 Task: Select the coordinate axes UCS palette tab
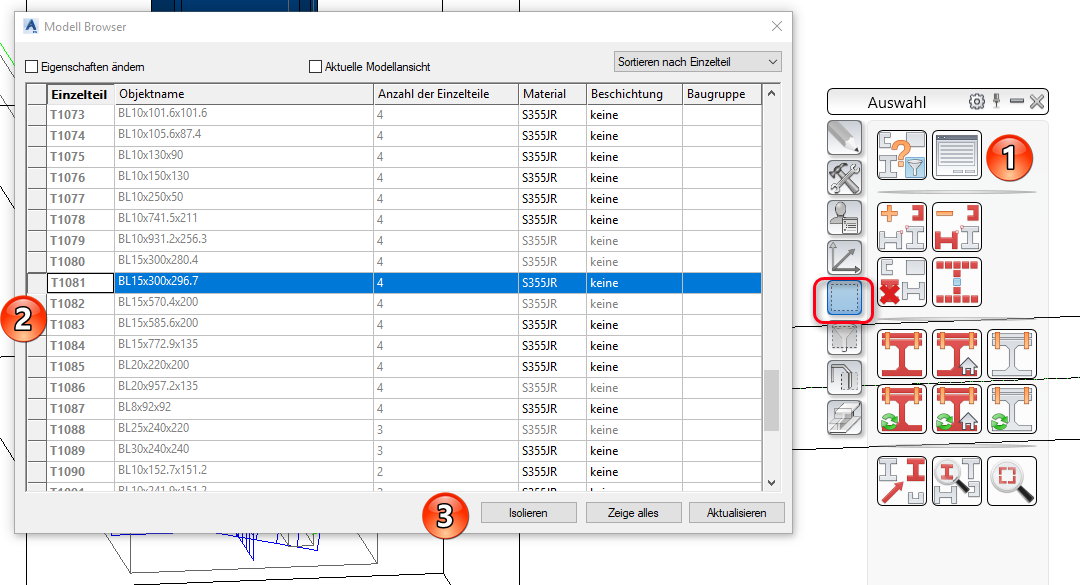(844, 258)
